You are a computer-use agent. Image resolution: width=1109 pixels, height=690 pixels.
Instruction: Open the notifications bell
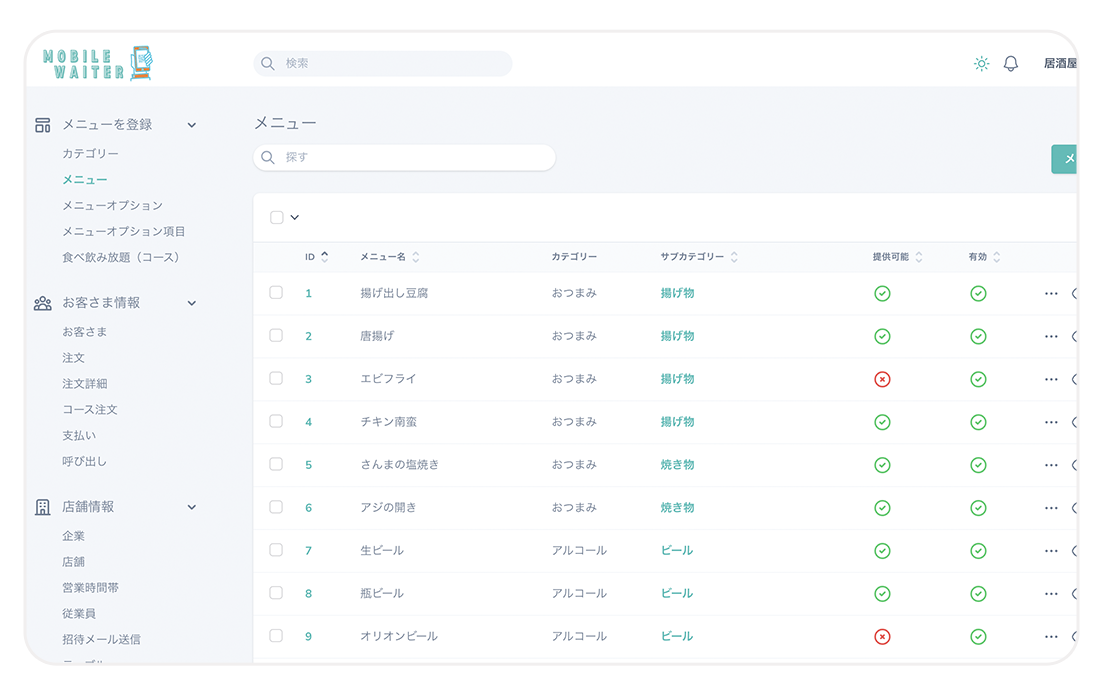click(1011, 64)
